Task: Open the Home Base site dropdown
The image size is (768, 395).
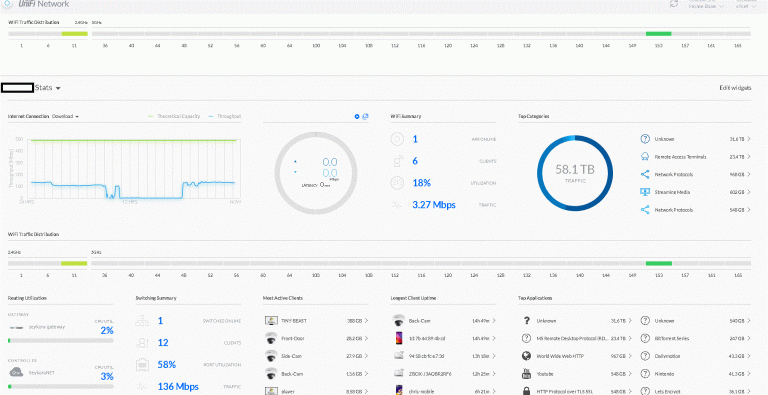Action: (706, 7)
